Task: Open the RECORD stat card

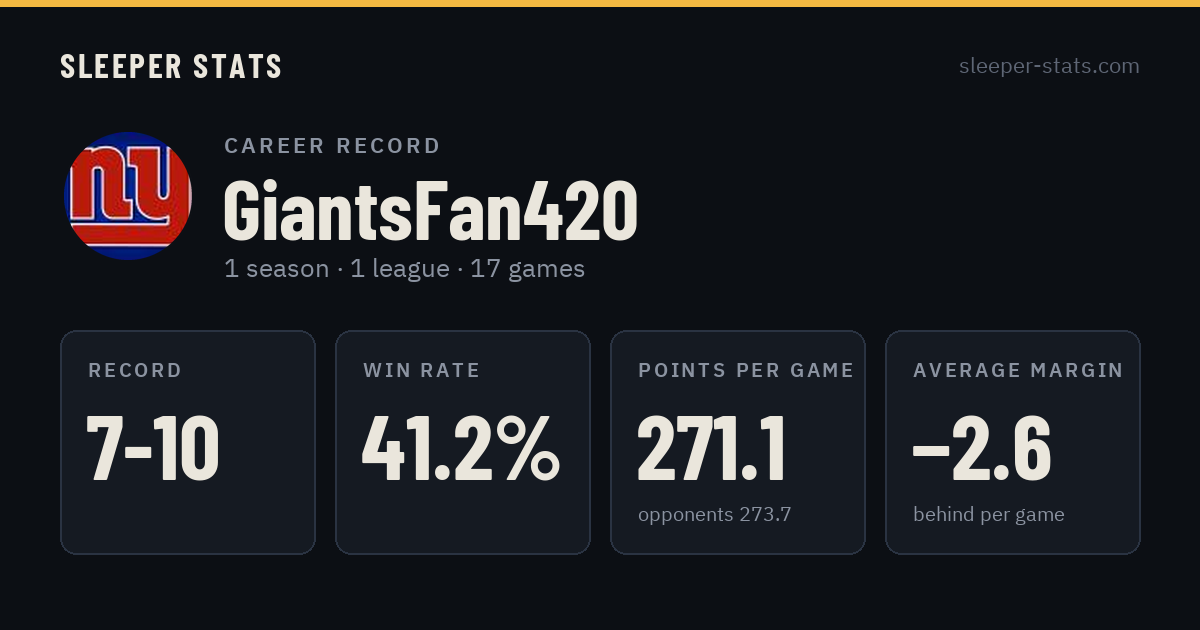Action: [x=188, y=442]
